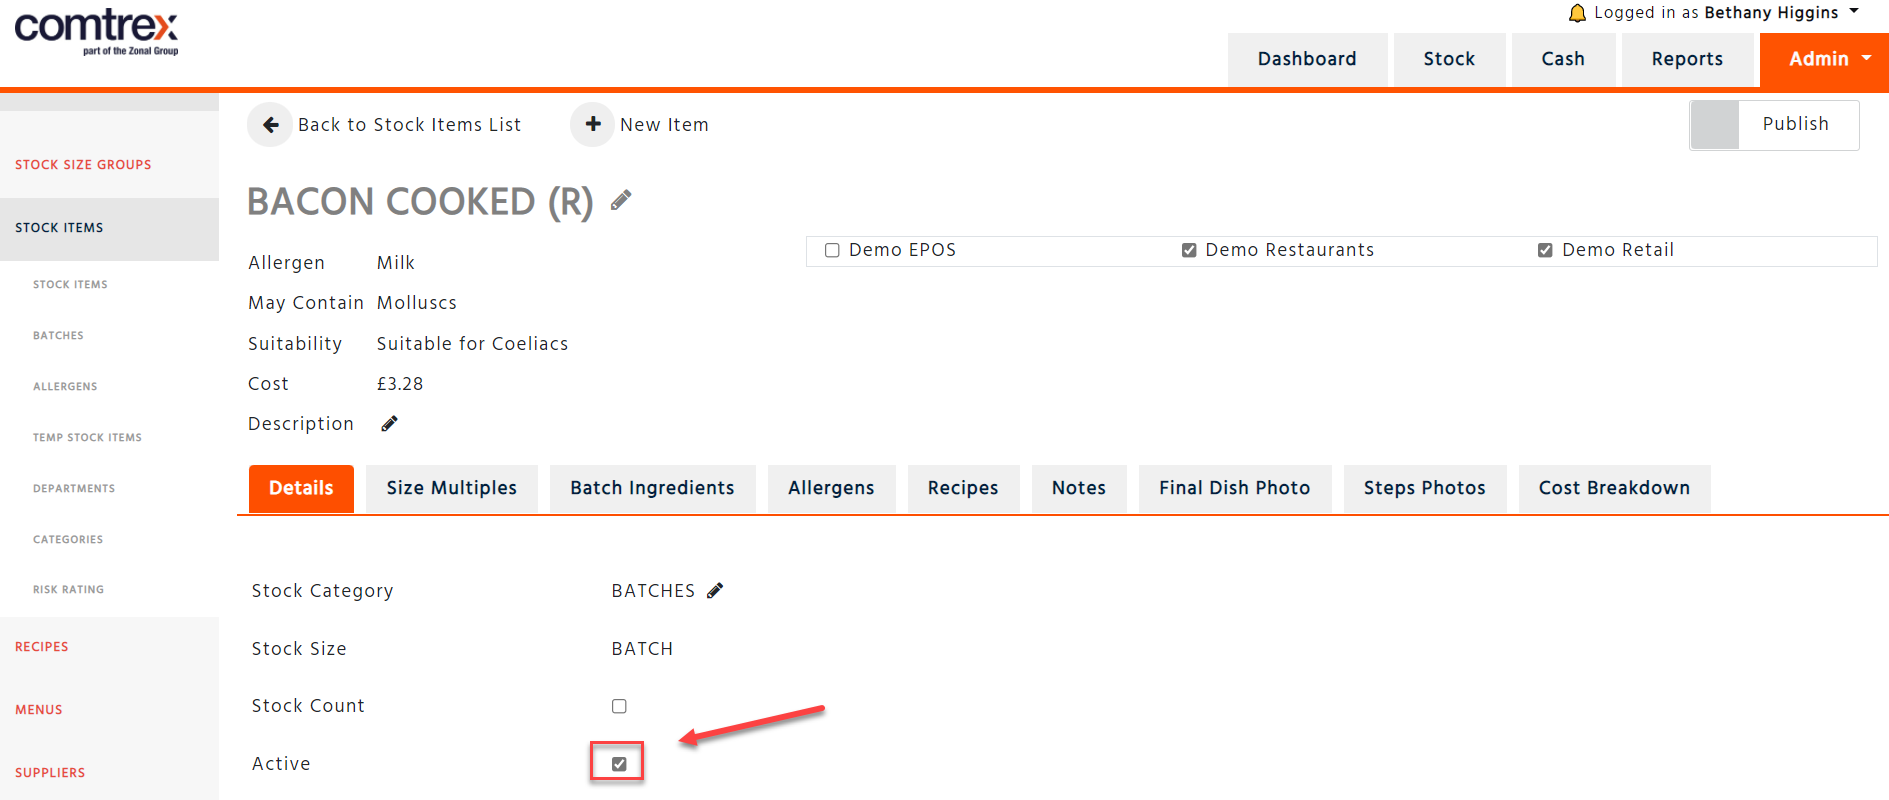The image size is (1889, 800).
Task: Click the plus icon for New Item
Action: pos(593,124)
